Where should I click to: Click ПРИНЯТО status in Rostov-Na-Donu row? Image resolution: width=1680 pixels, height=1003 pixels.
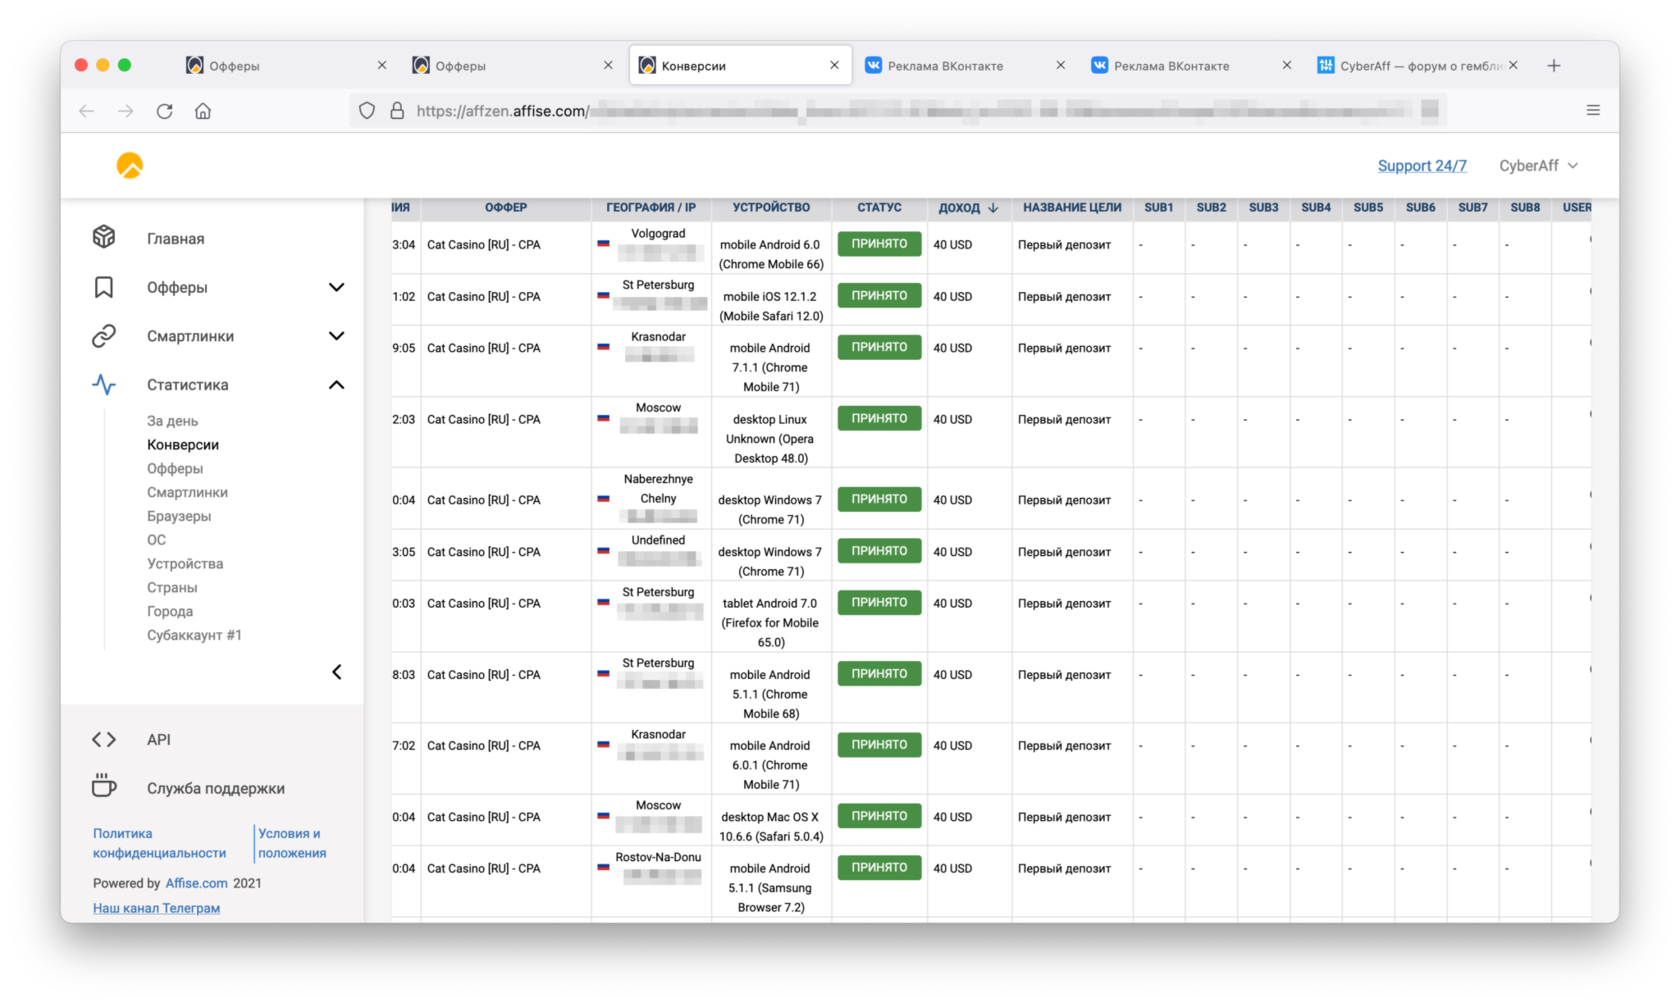tap(879, 868)
